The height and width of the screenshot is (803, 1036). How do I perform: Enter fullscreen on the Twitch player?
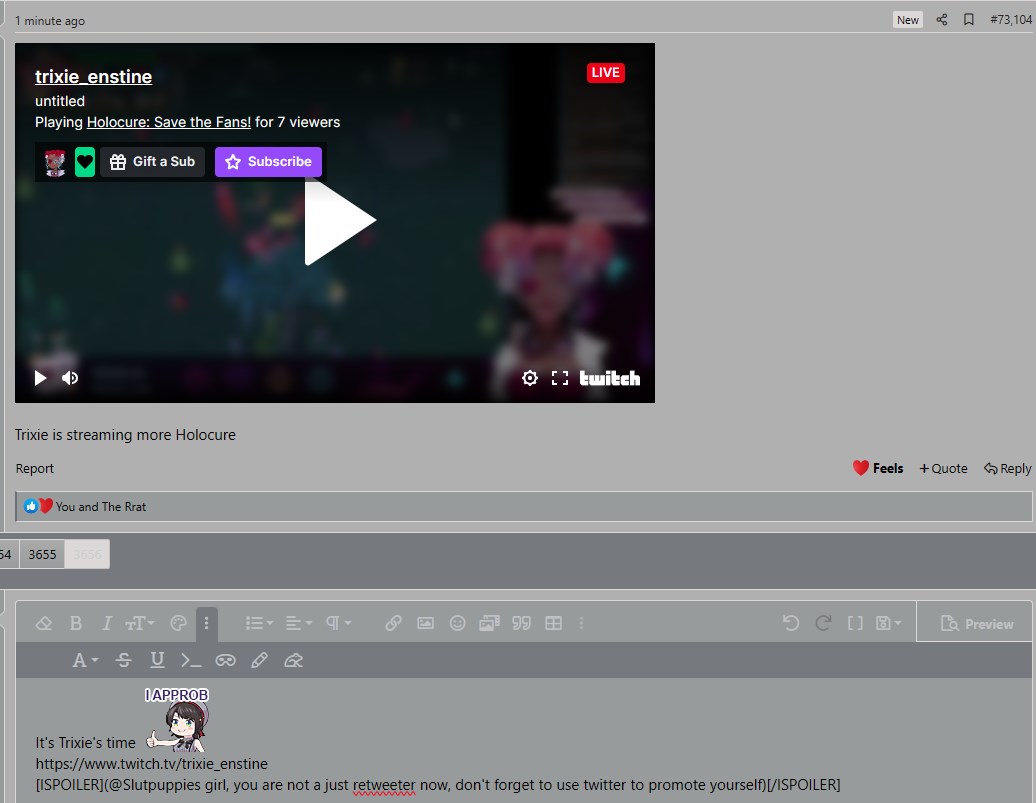click(560, 378)
